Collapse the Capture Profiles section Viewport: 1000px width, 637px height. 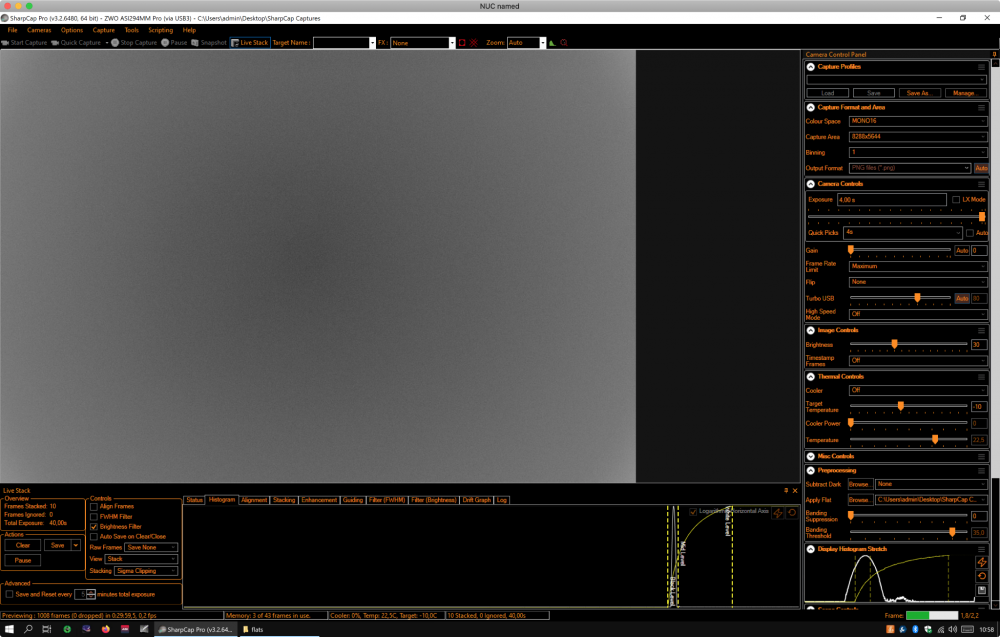(811, 67)
